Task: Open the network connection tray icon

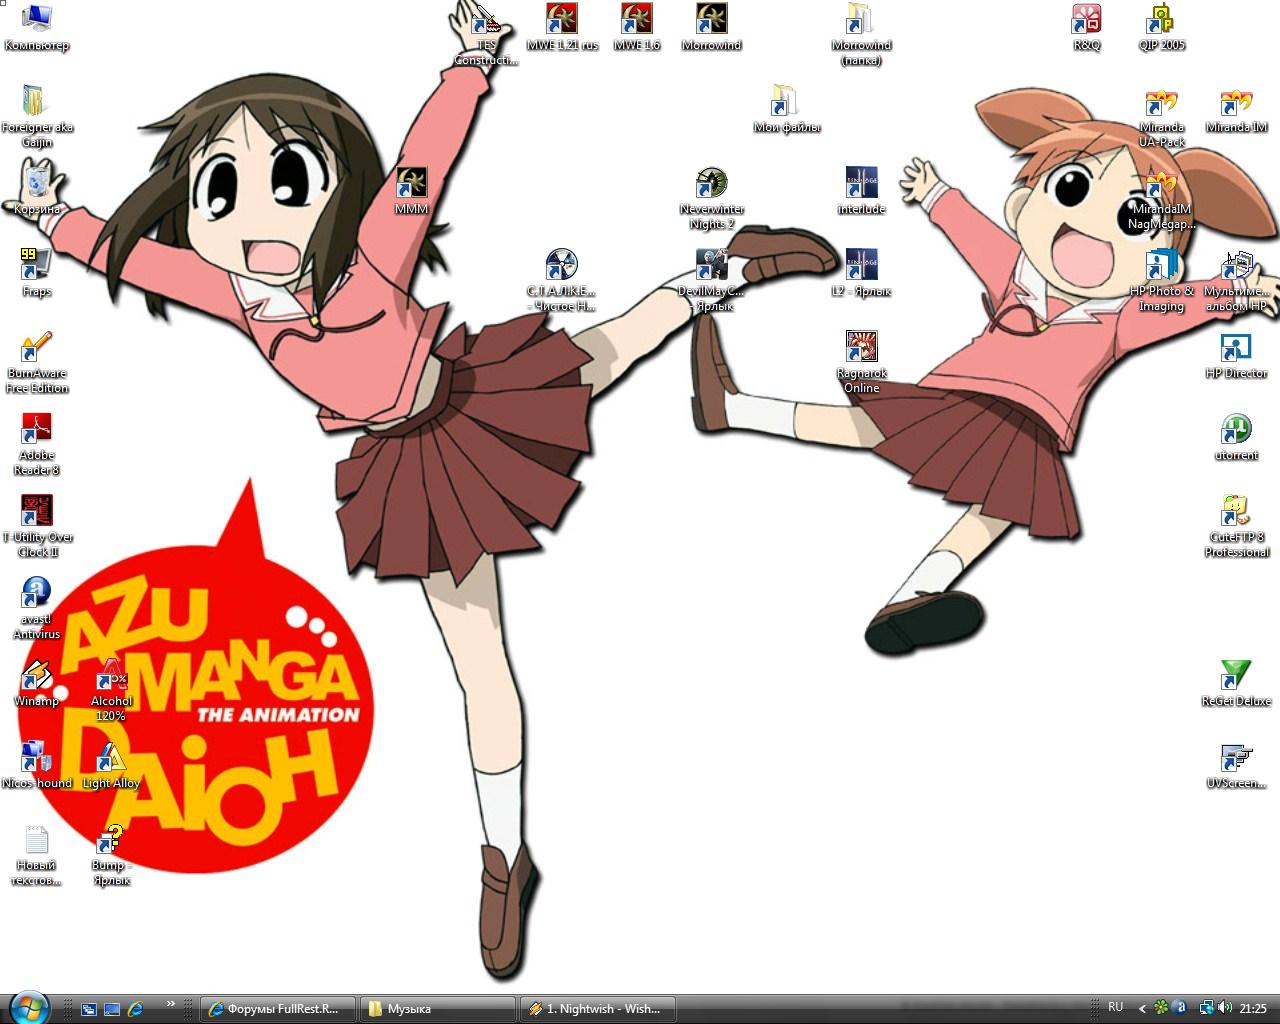Action: 1206,1008
